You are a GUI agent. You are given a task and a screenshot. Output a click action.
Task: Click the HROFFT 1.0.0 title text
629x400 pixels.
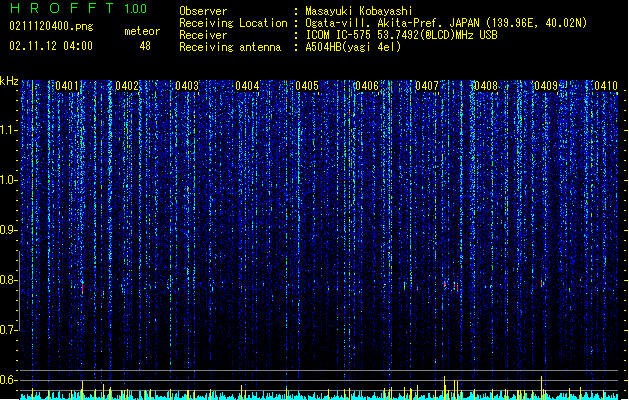[78, 8]
